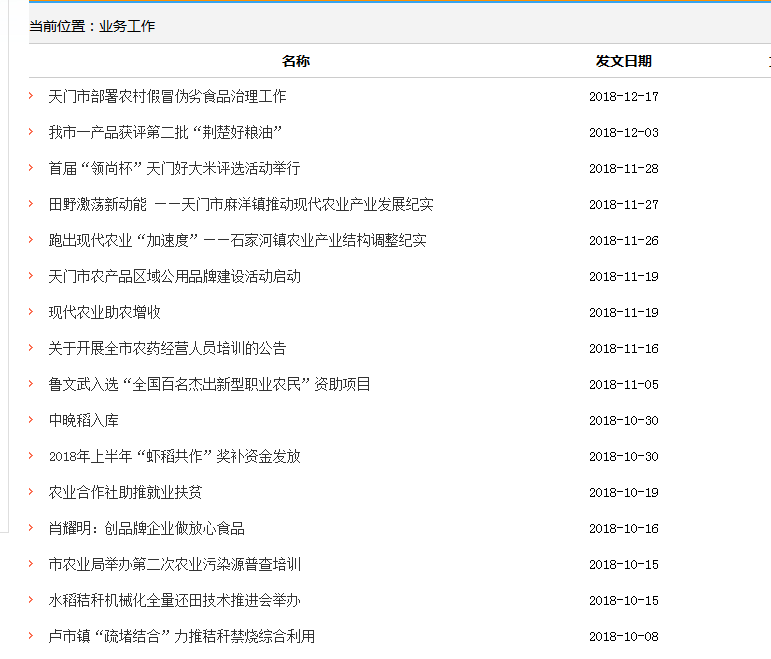Click the arrow bullet next to 农业合作社助推就业扶贫
The width and height of the screenshot is (771, 659).
(x=31, y=492)
